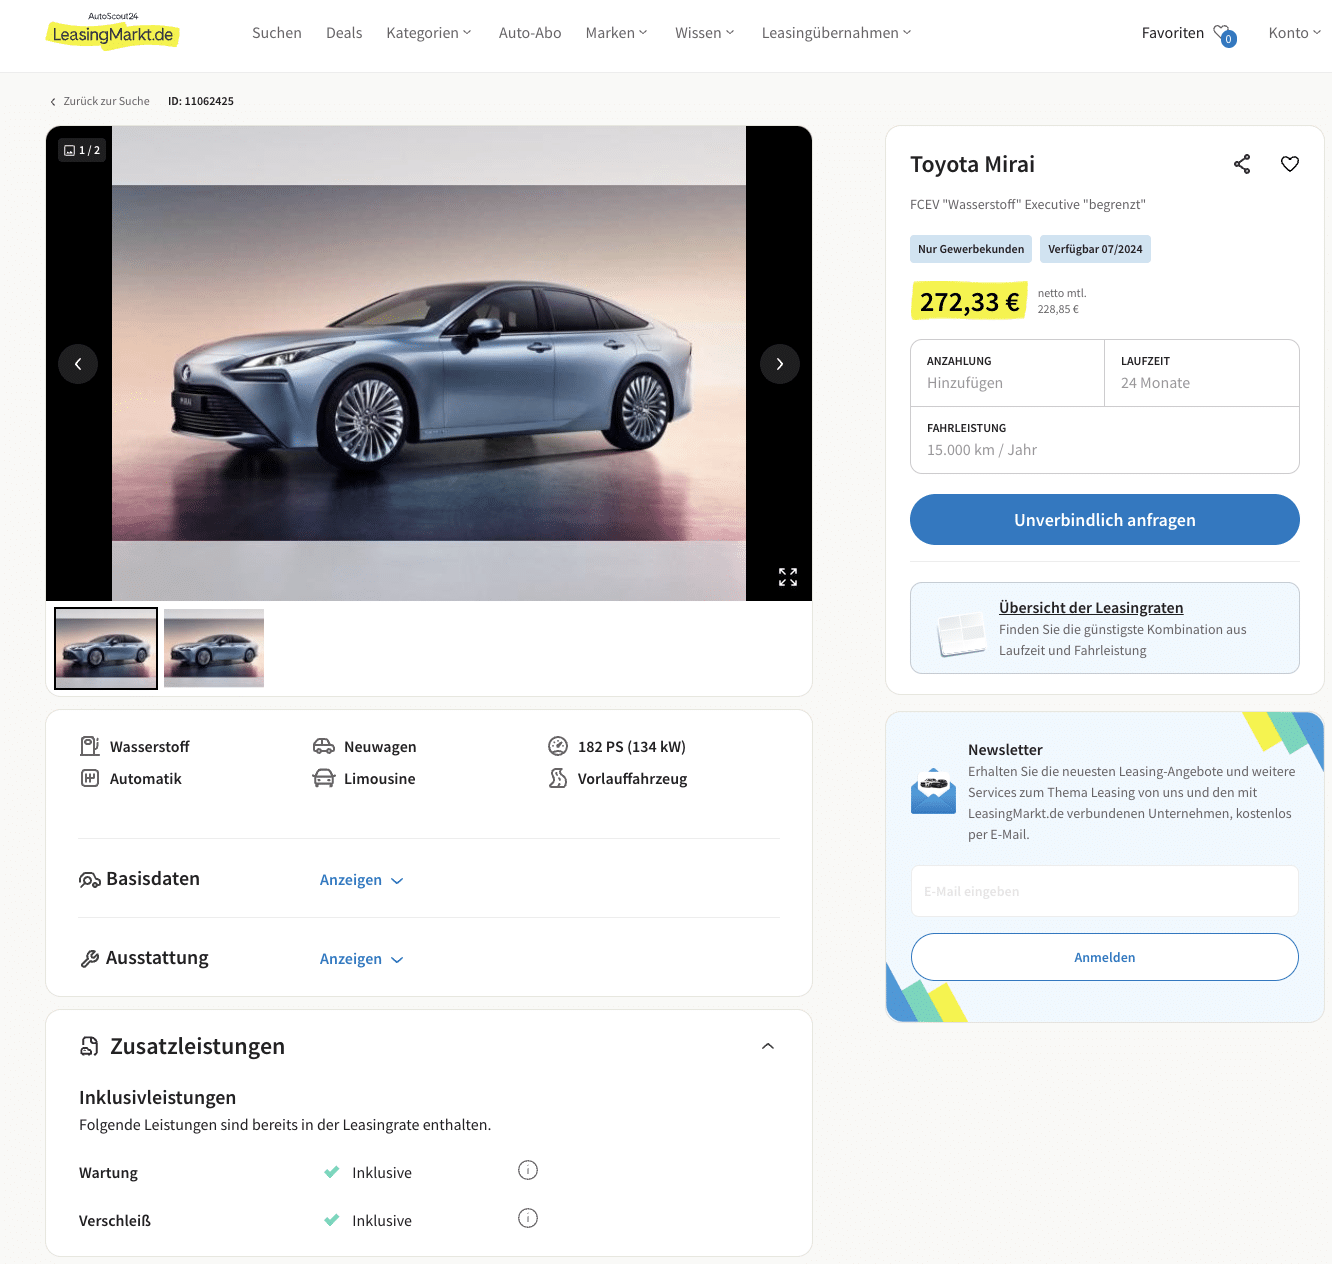Click the Inklusivleistungen heading
Image resolution: width=1332 pixels, height=1264 pixels.
[x=158, y=1097]
